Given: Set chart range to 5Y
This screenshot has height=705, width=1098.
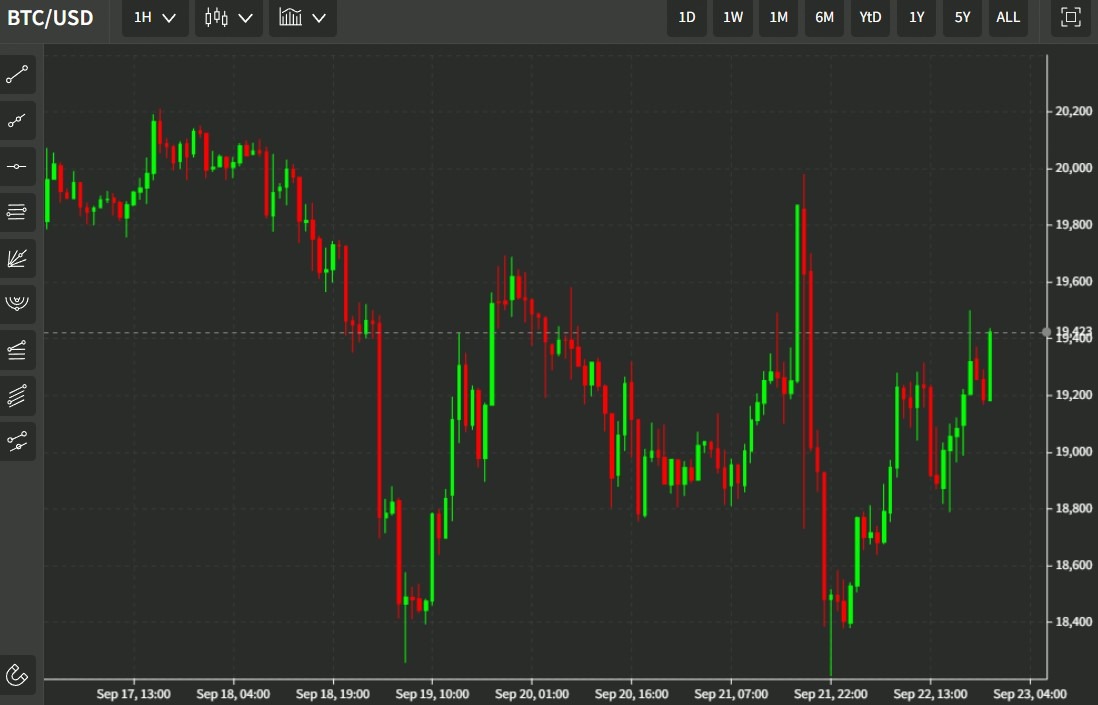Looking at the screenshot, I should click(x=962, y=18).
